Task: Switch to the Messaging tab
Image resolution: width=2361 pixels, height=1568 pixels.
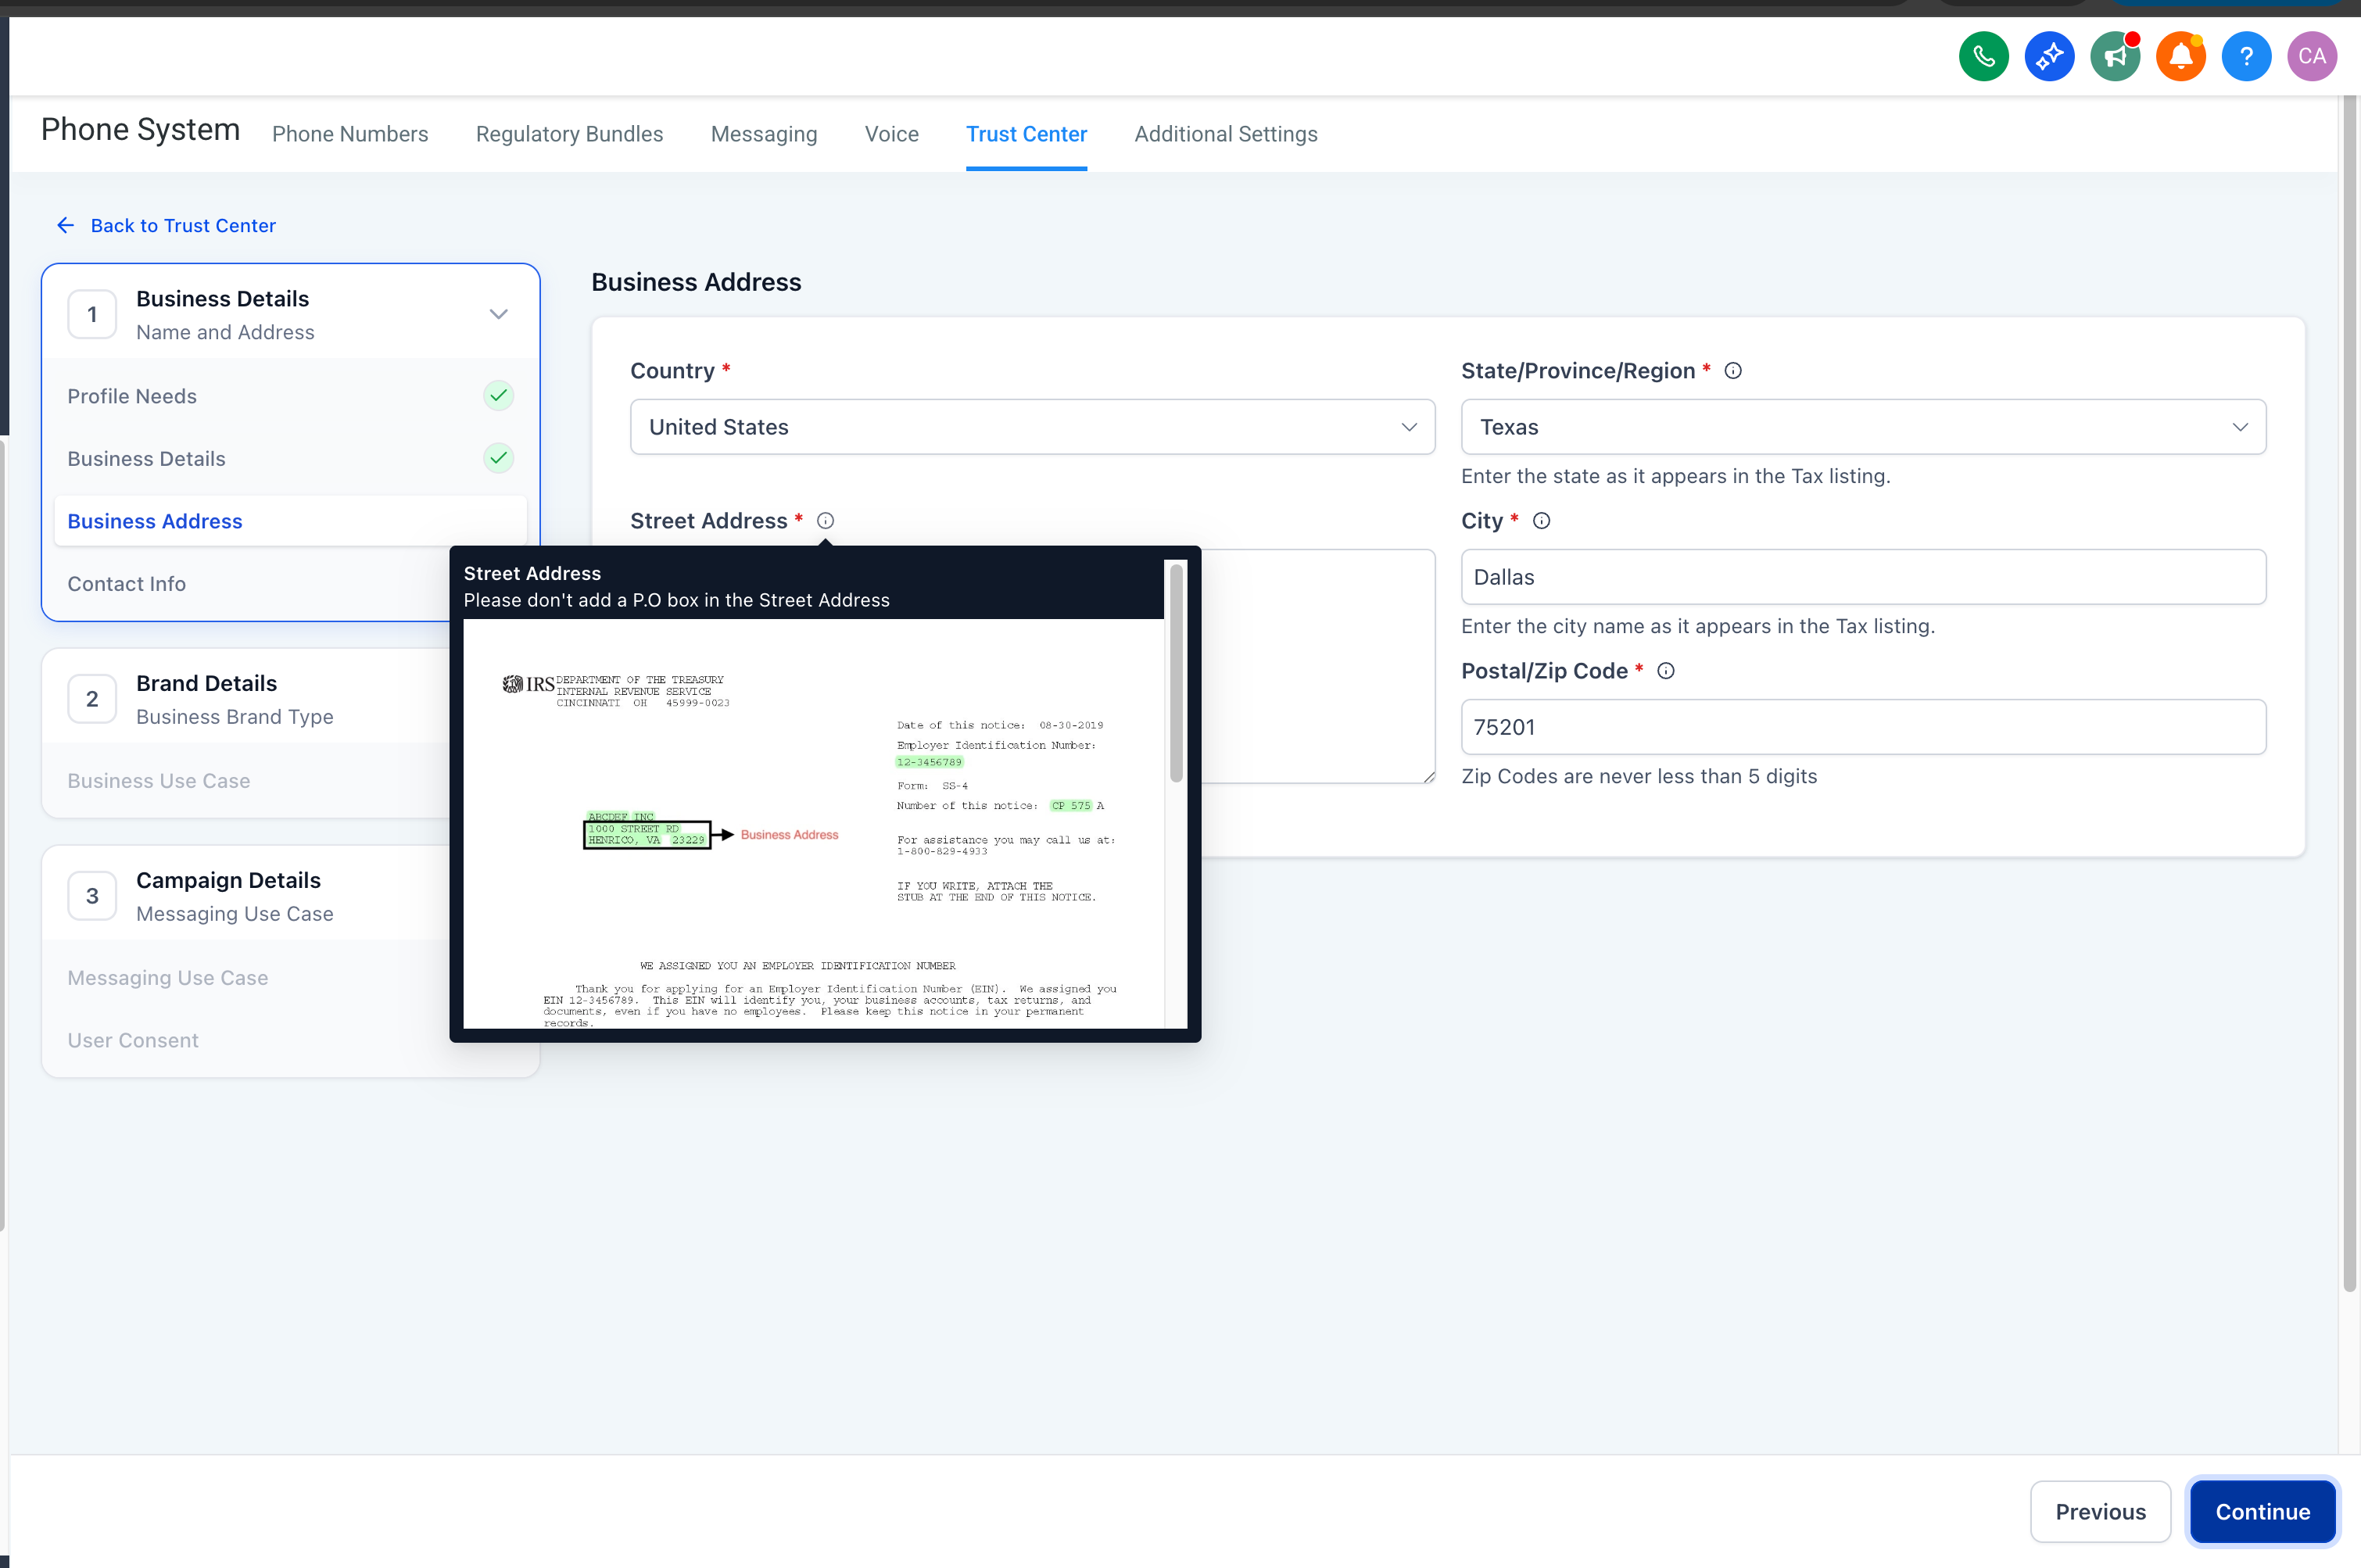Action: (763, 134)
